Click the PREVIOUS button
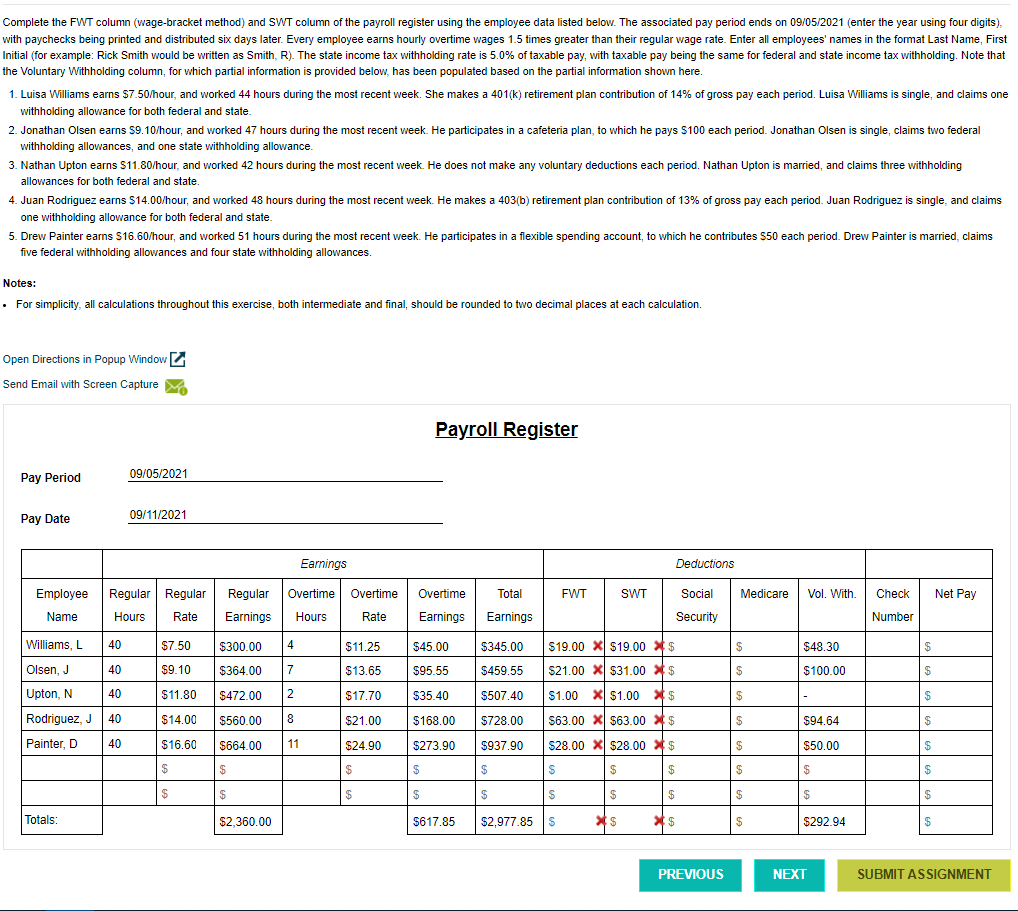Screen dimensions: 1018x911 tap(690, 874)
